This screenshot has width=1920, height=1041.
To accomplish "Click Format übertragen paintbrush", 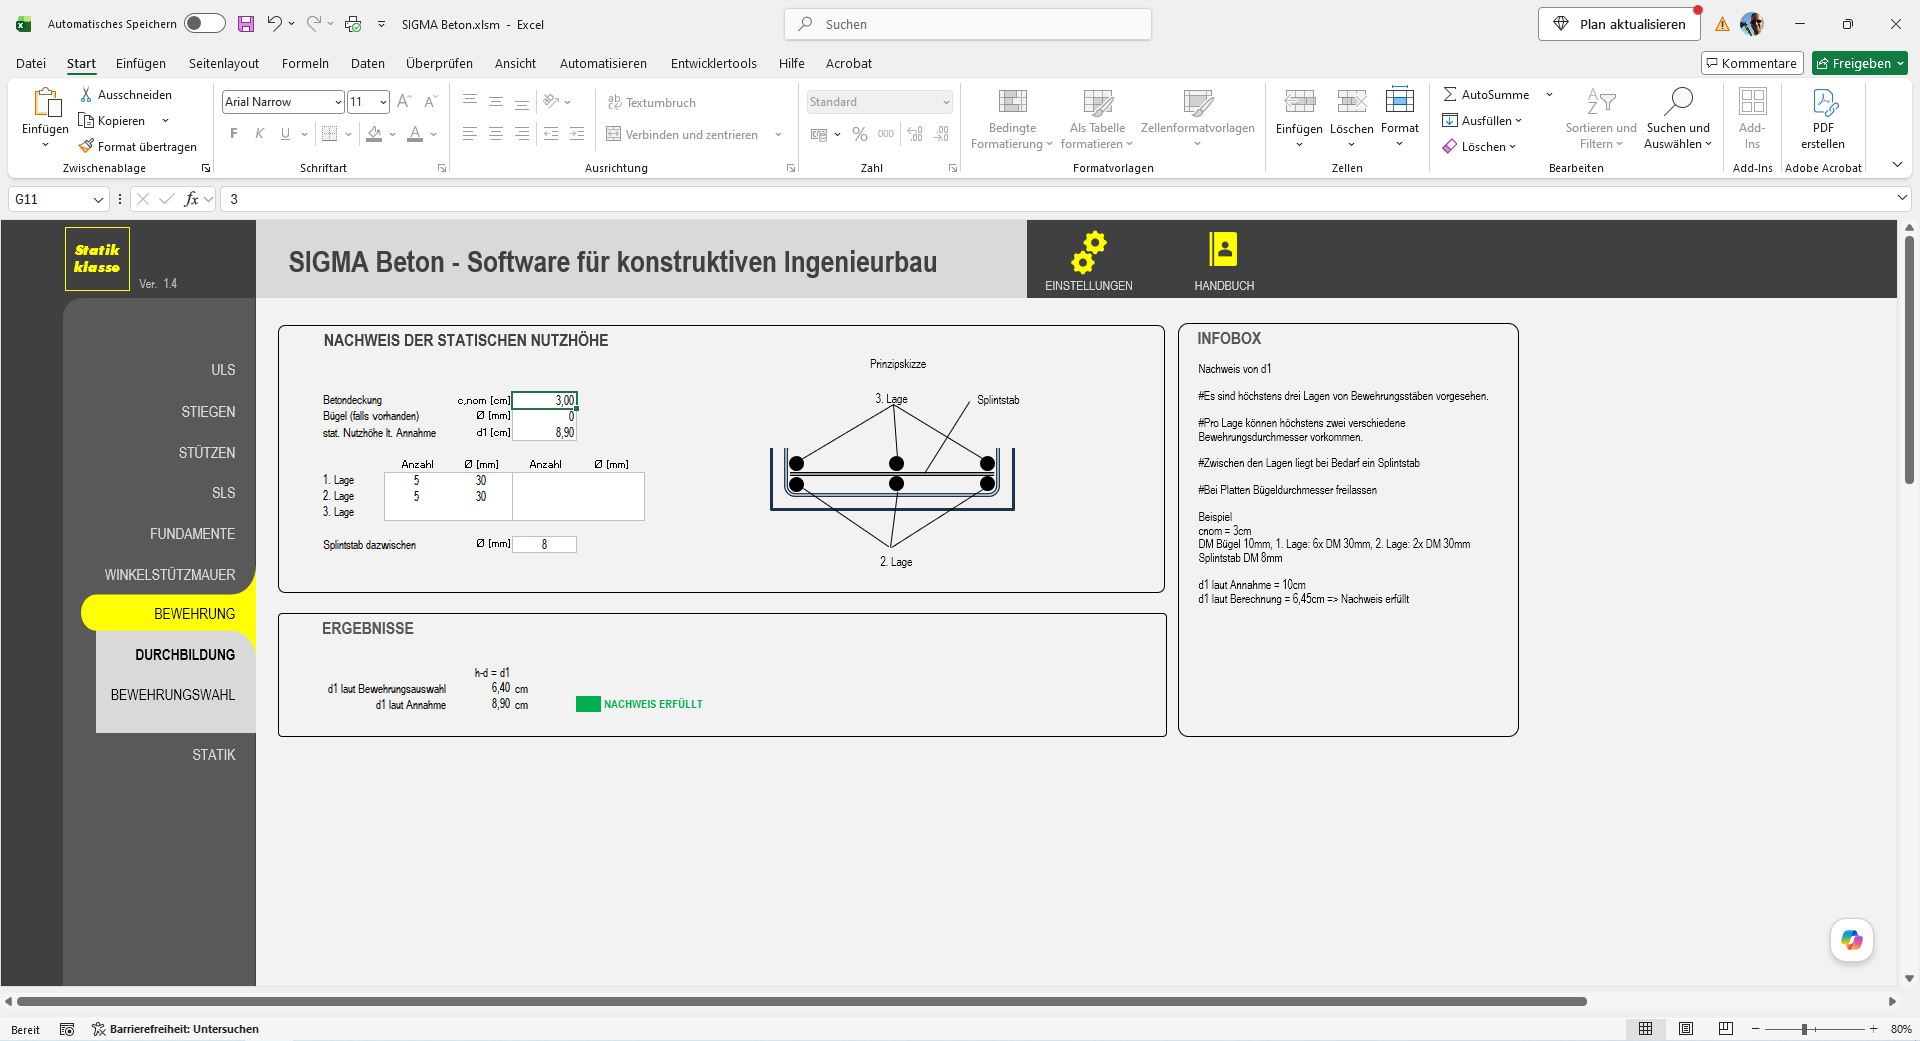I will point(138,147).
